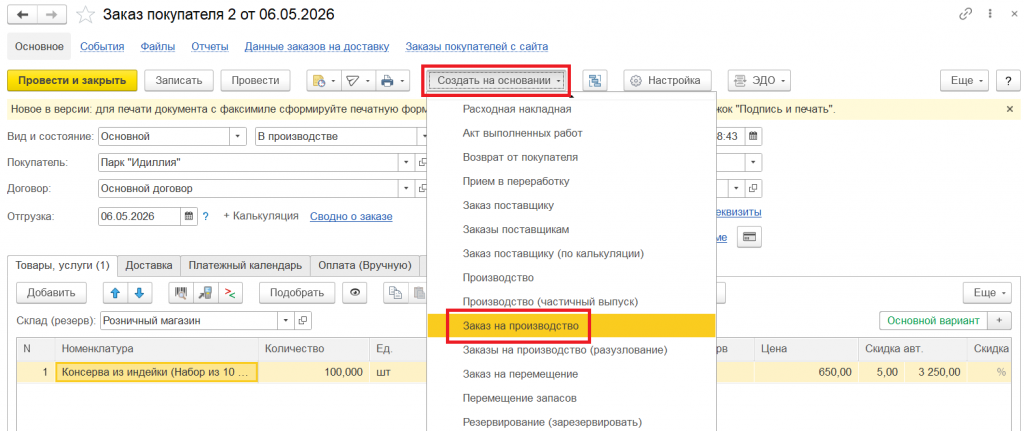This screenshot has height=431, width=1024.
Task: Open the Еще menu in the table toolbar
Action: [988, 293]
